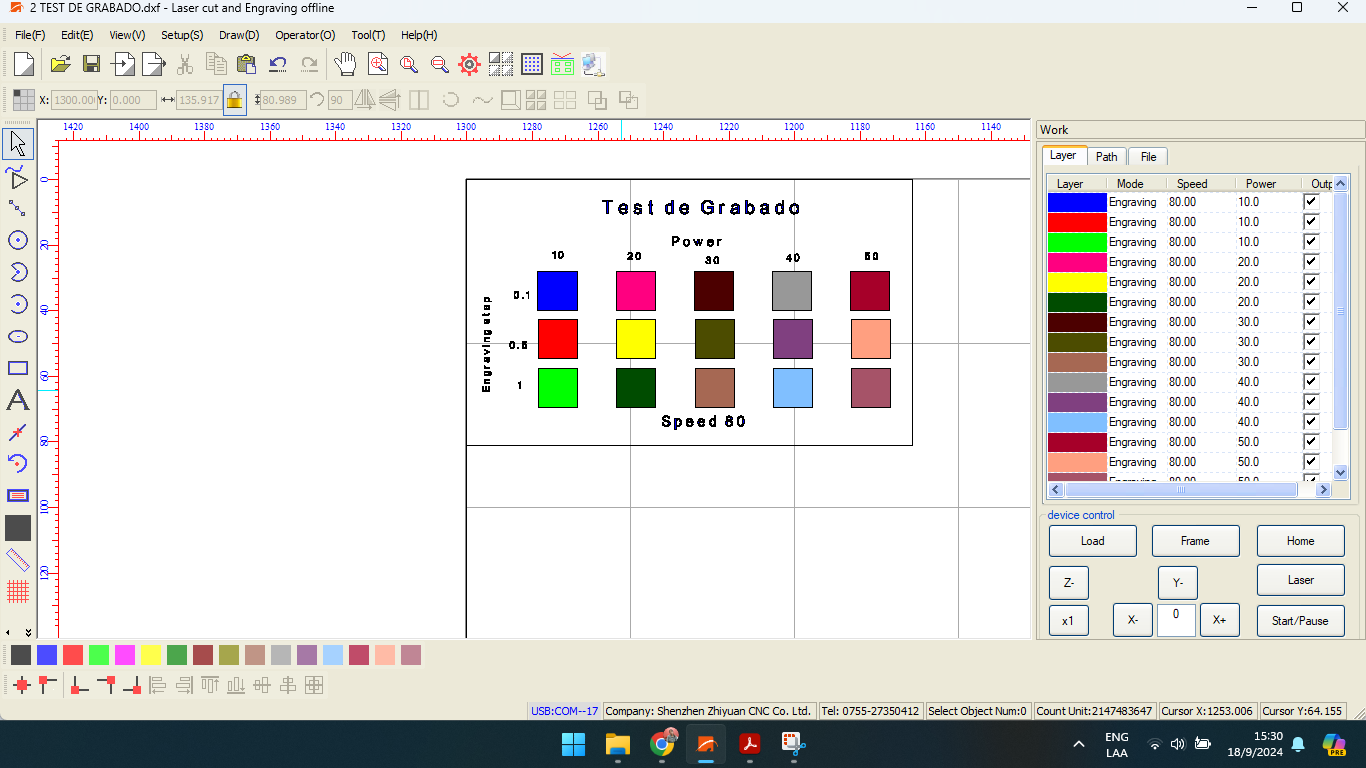
Task: Expand the left toolbar overflow chevron
Action: click(28, 632)
